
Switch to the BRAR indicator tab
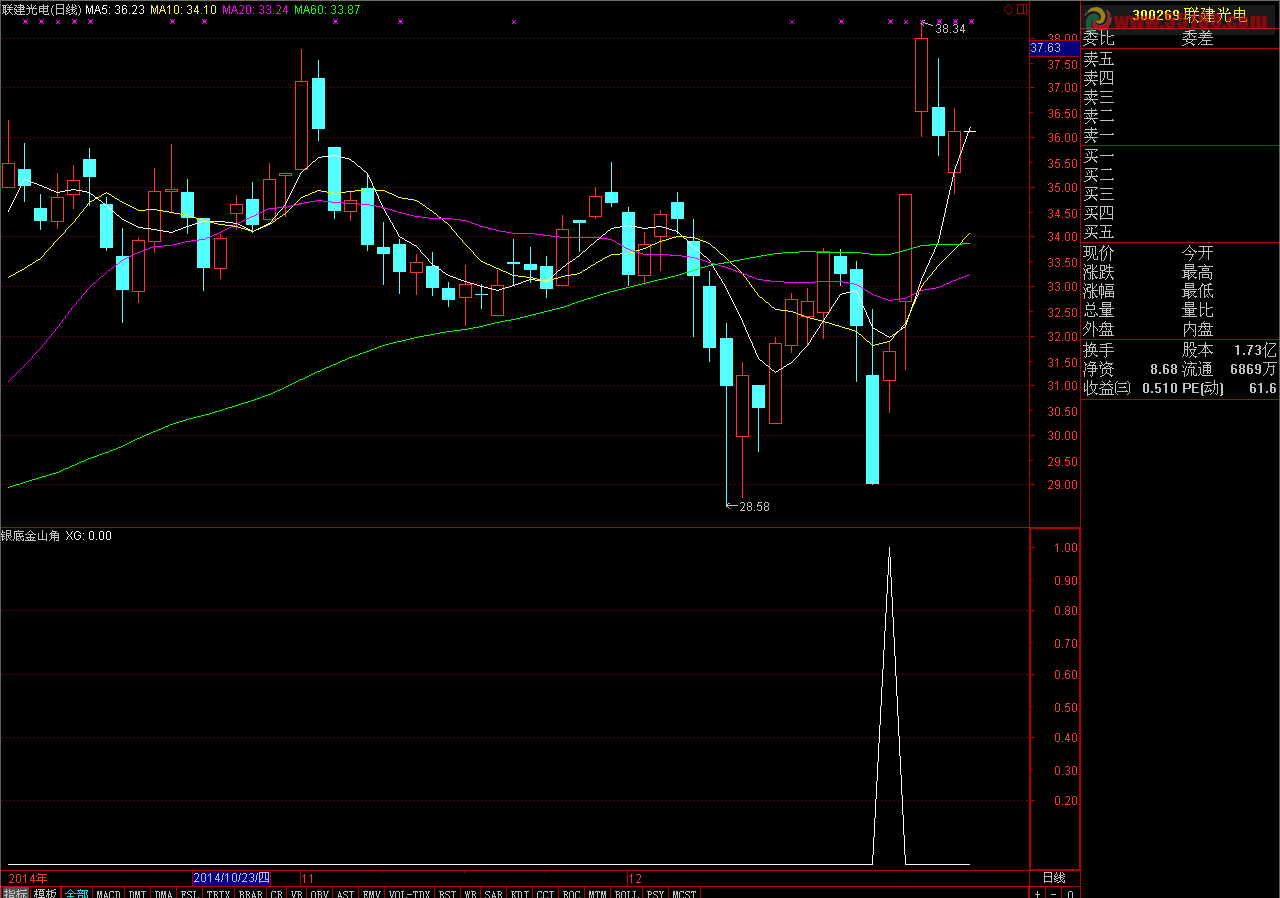tap(251, 893)
